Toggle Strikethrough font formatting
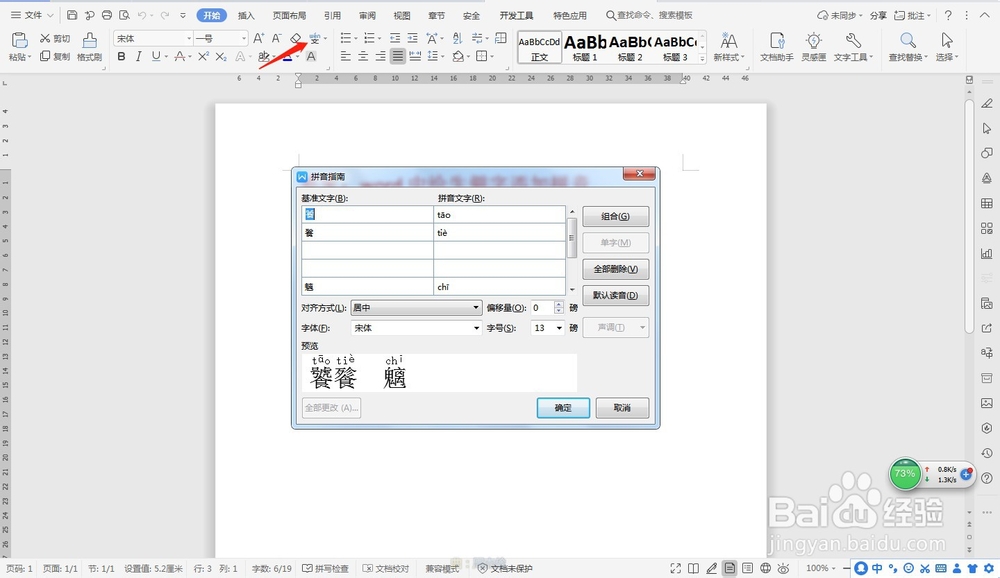 pos(180,56)
